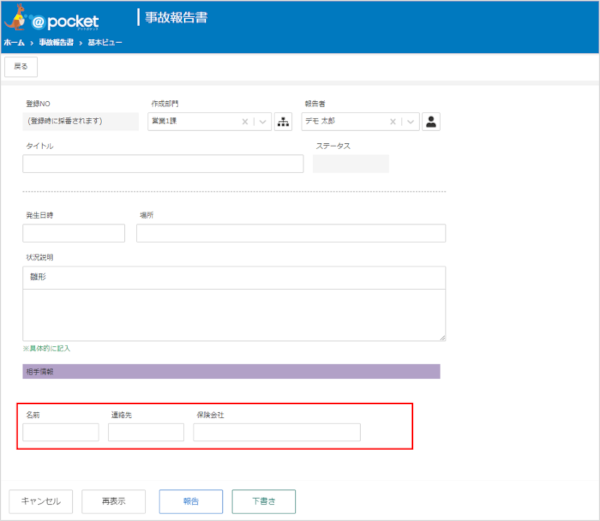Click into the 状況説明 text area
Image resolution: width=600 pixels, height=521 pixels.
(x=234, y=315)
